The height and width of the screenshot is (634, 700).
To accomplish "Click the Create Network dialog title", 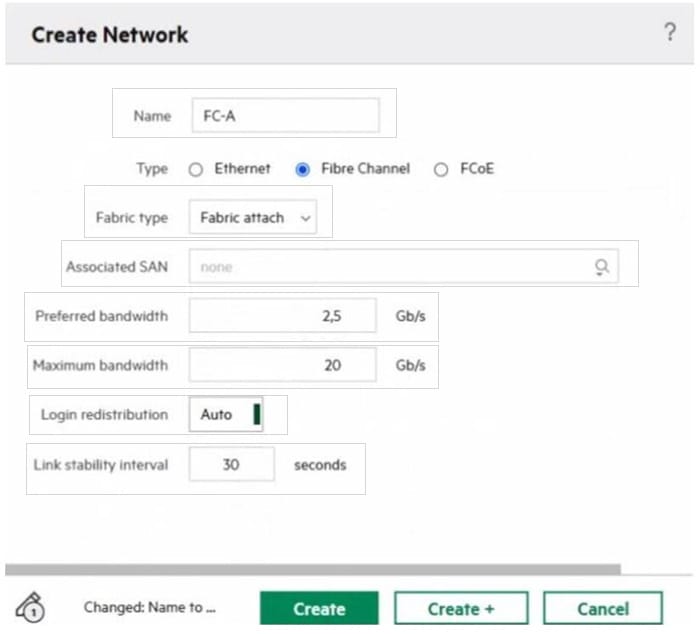I will point(110,35).
